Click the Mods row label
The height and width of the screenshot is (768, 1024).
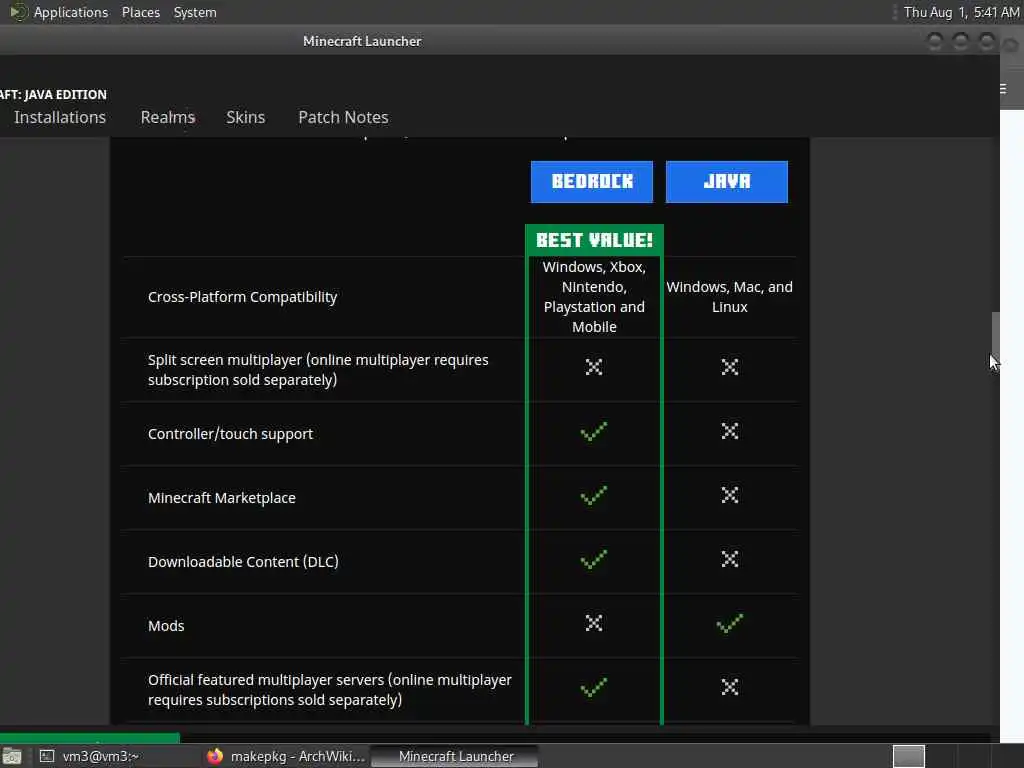tap(166, 626)
